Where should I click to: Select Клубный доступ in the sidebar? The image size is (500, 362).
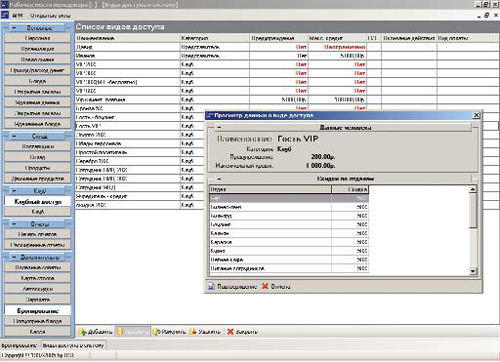click(x=37, y=202)
